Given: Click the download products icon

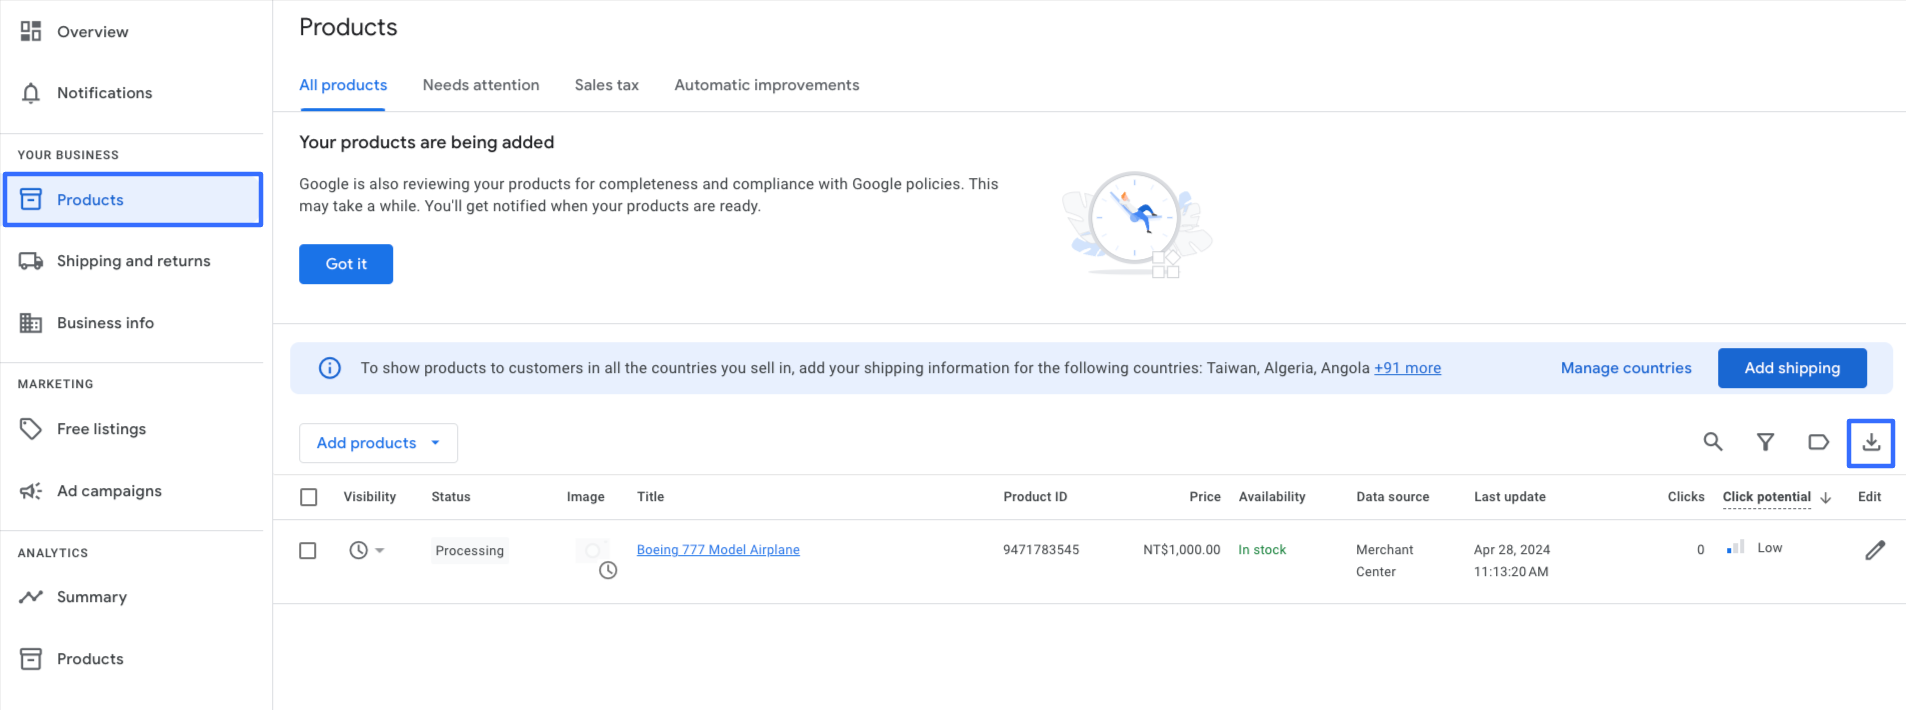Looking at the screenshot, I should (1870, 442).
